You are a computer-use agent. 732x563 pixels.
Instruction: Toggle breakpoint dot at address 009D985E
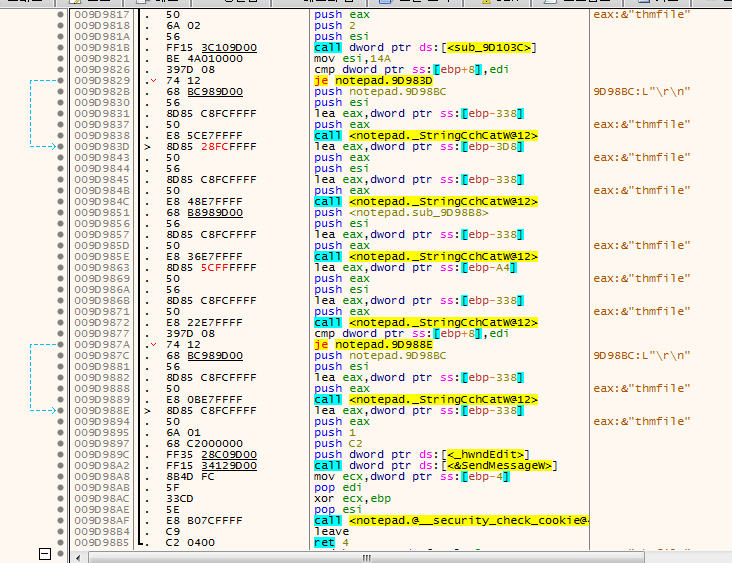60,257
